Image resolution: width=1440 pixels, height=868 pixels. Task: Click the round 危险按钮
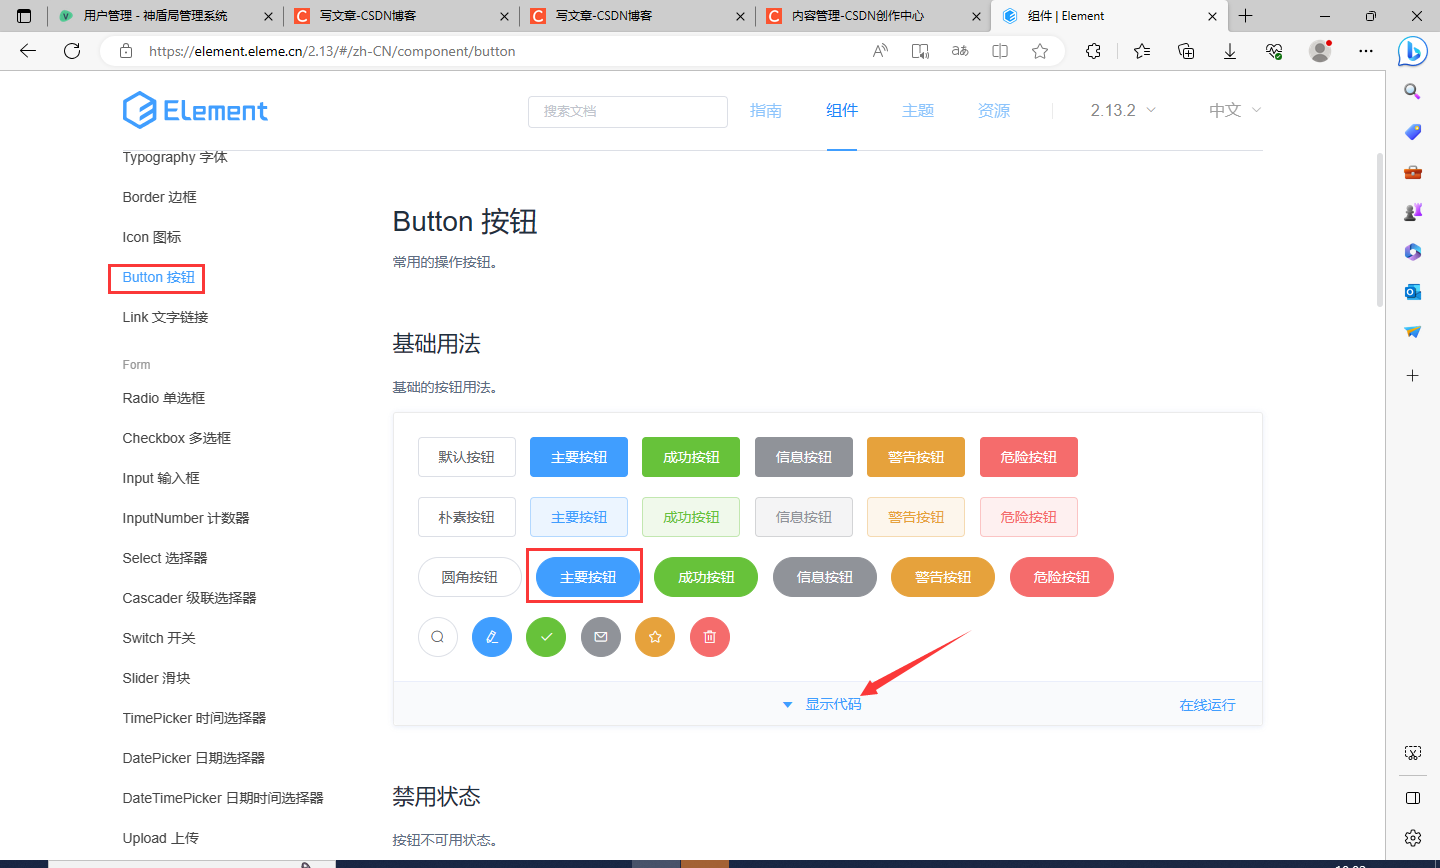coord(1062,577)
